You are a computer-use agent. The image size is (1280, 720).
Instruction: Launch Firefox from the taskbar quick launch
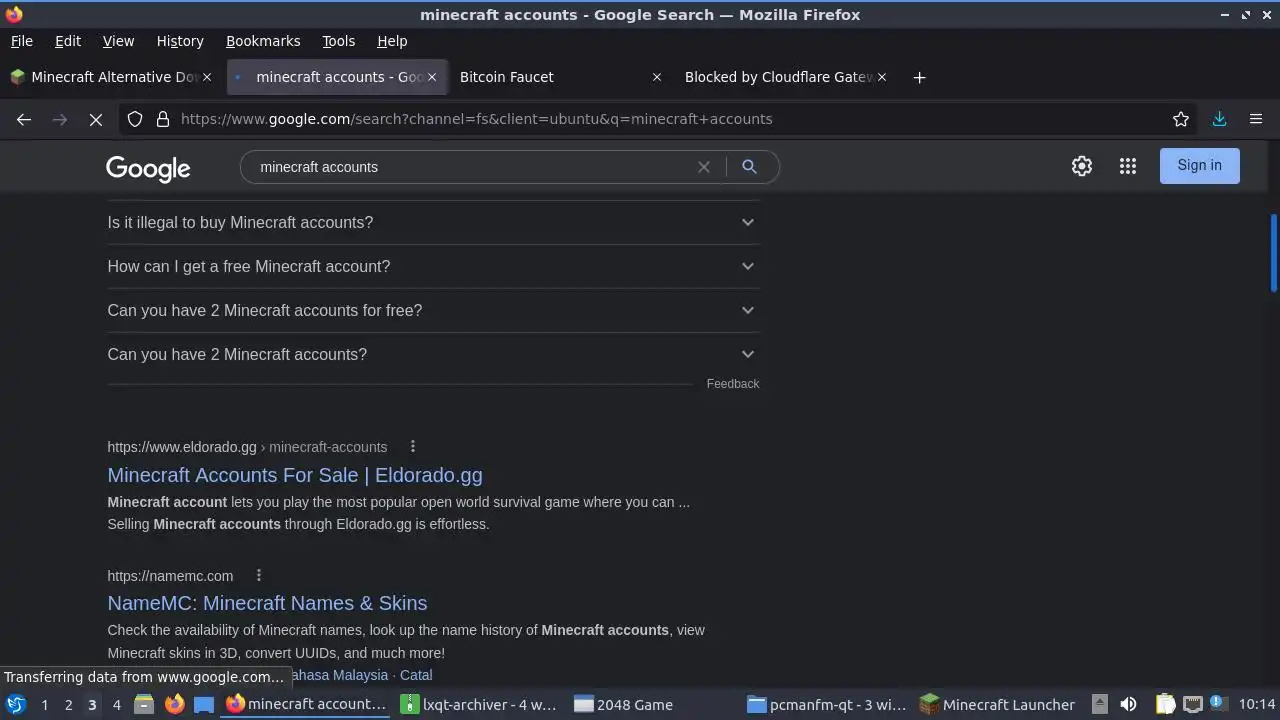[174, 704]
